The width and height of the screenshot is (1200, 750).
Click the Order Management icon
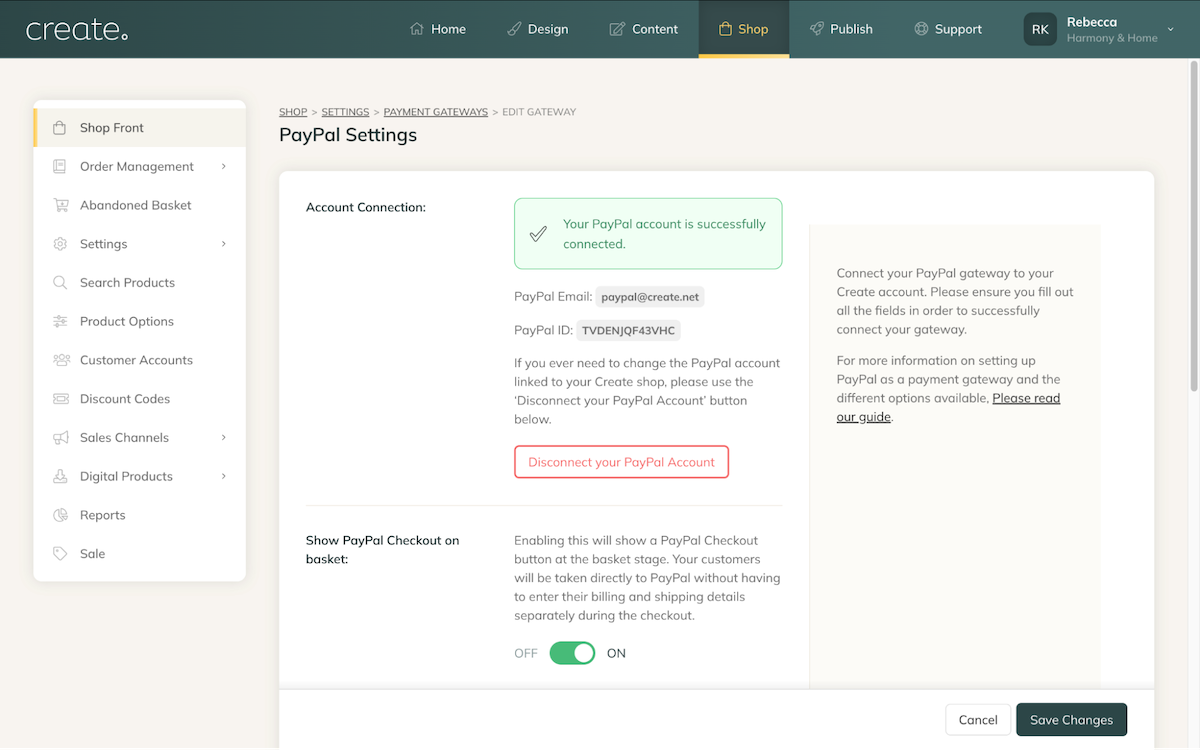(60, 167)
